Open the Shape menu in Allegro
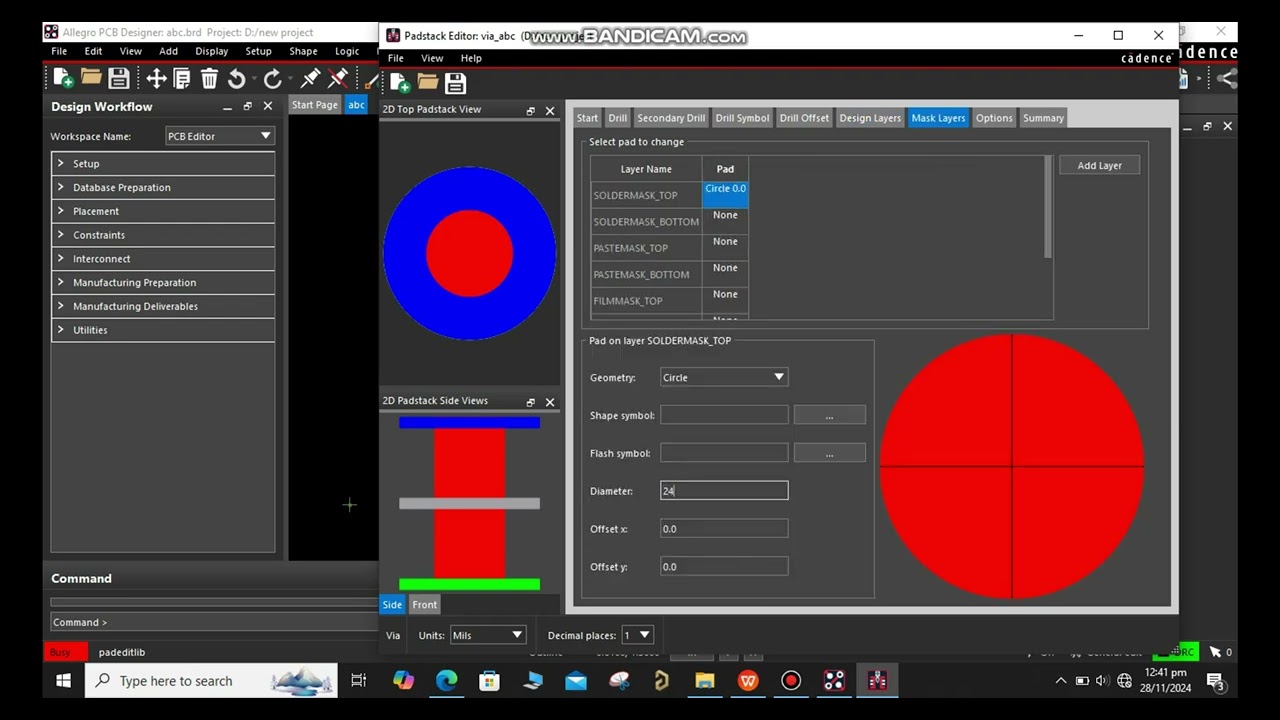Image resolution: width=1280 pixels, height=720 pixels. [x=303, y=51]
